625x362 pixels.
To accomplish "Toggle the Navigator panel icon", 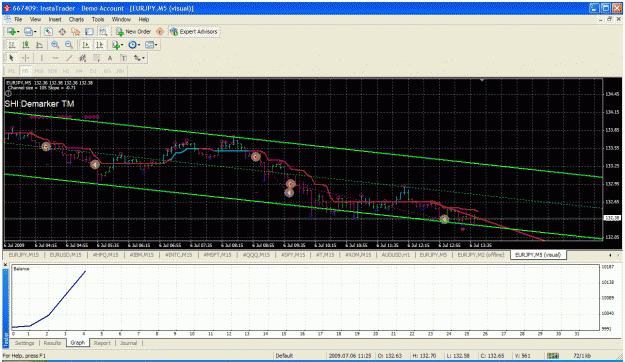I will 75,31.
